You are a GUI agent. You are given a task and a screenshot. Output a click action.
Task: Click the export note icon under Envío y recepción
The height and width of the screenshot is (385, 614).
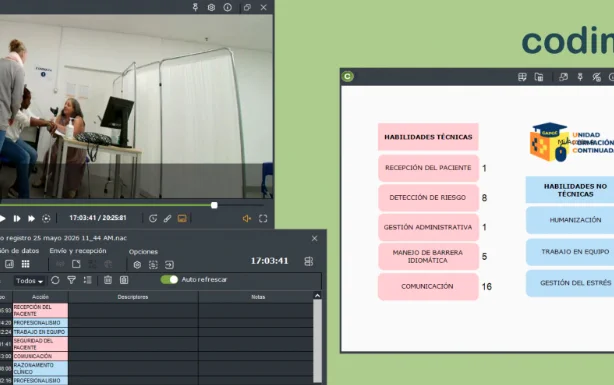[x=76, y=264]
